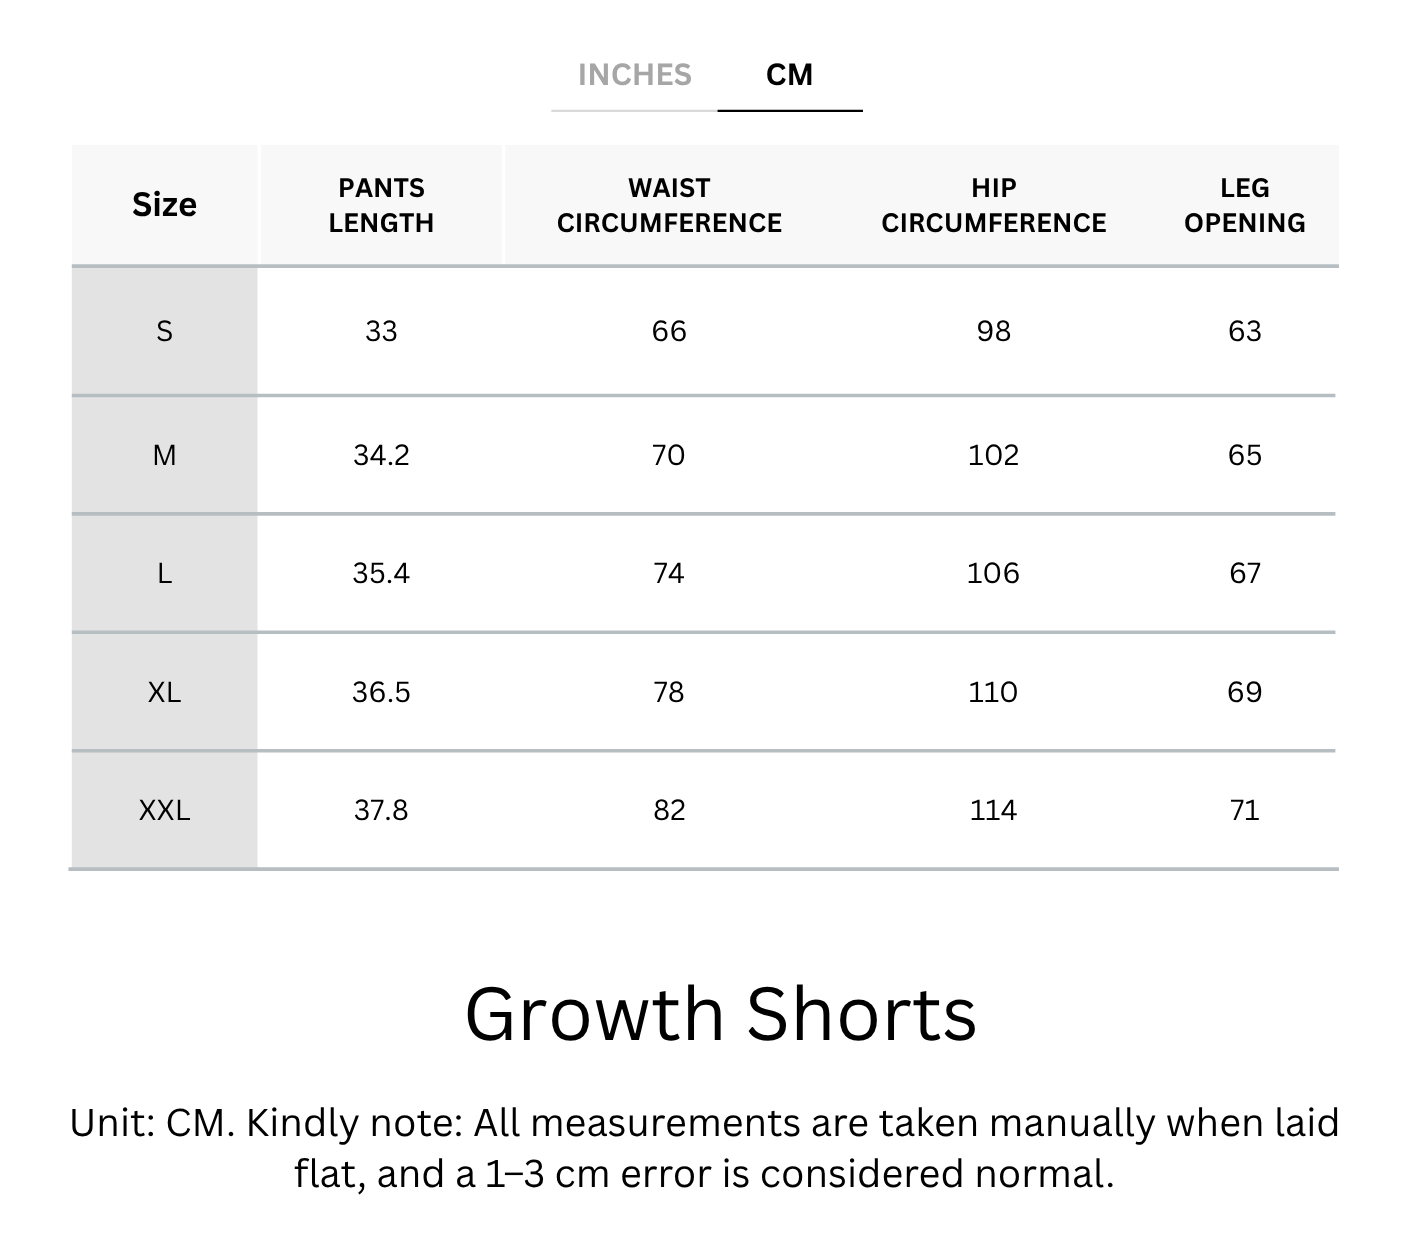
Task: Click the HIP CIRCUMFERENCE header
Action: pos(993,205)
